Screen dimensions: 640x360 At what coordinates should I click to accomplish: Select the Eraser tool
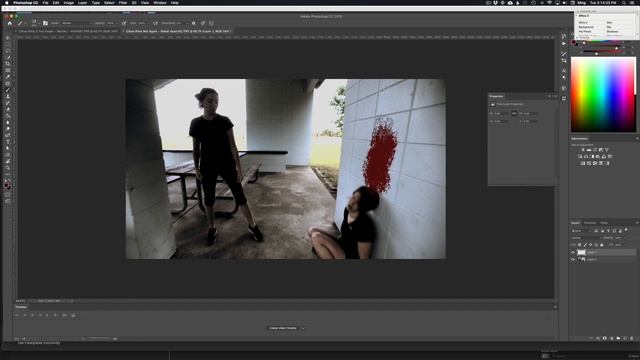click(8, 109)
